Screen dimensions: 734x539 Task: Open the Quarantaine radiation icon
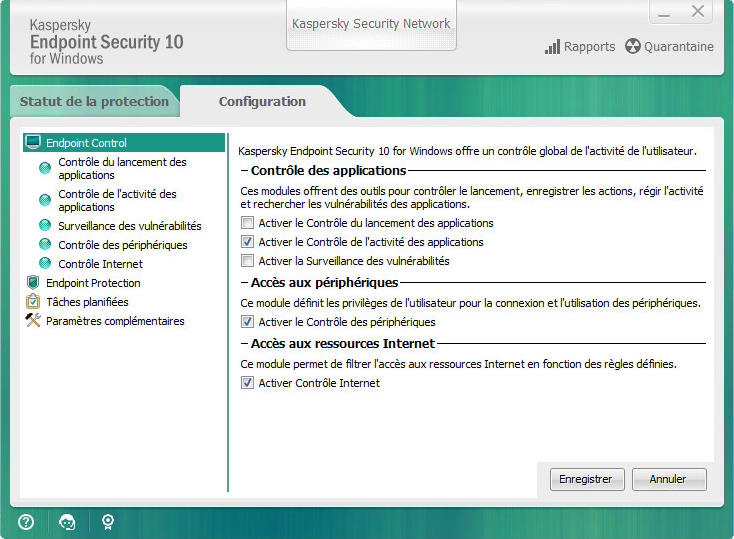coord(632,46)
